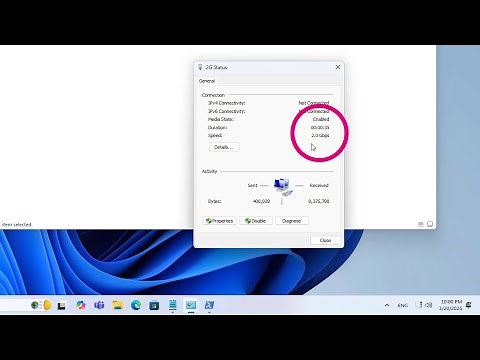Open the clock showing 10:00 PM
This screenshot has height=360, width=480.
451,305
